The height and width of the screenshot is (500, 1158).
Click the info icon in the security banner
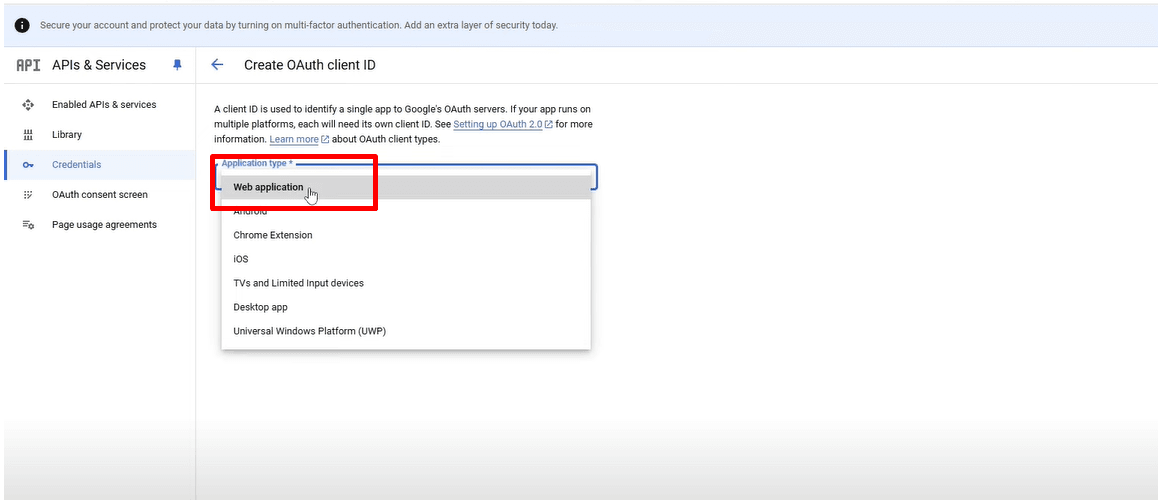coord(22,25)
